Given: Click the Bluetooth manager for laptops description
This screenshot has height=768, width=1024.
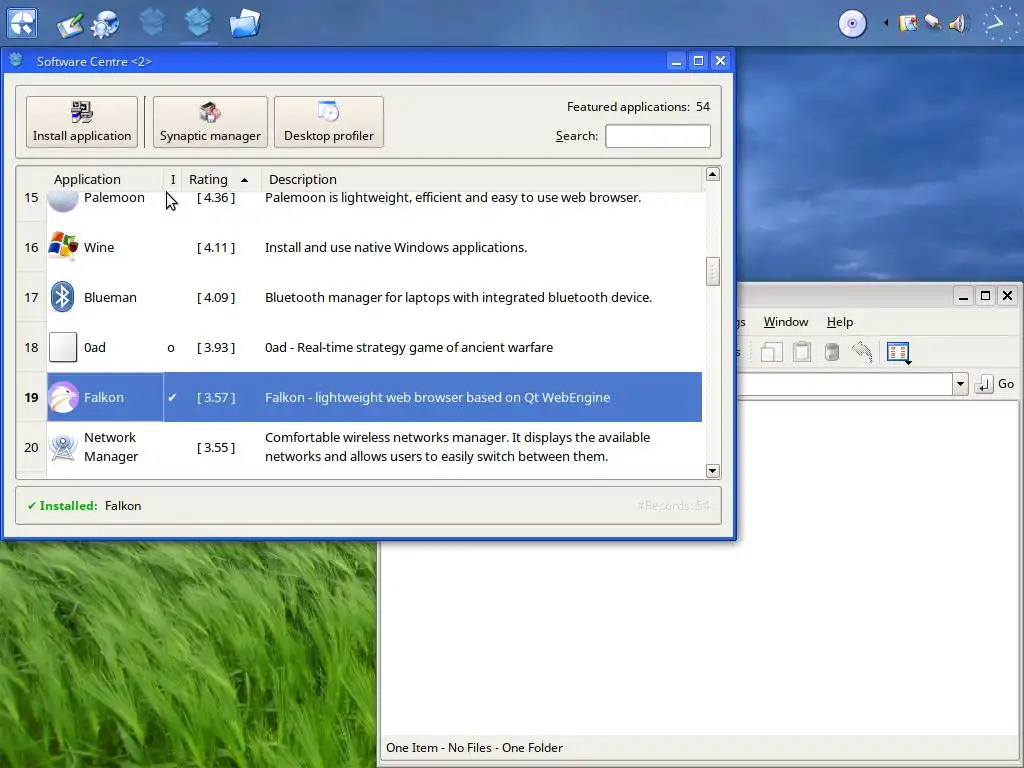Looking at the screenshot, I should click(x=458, y=297).
